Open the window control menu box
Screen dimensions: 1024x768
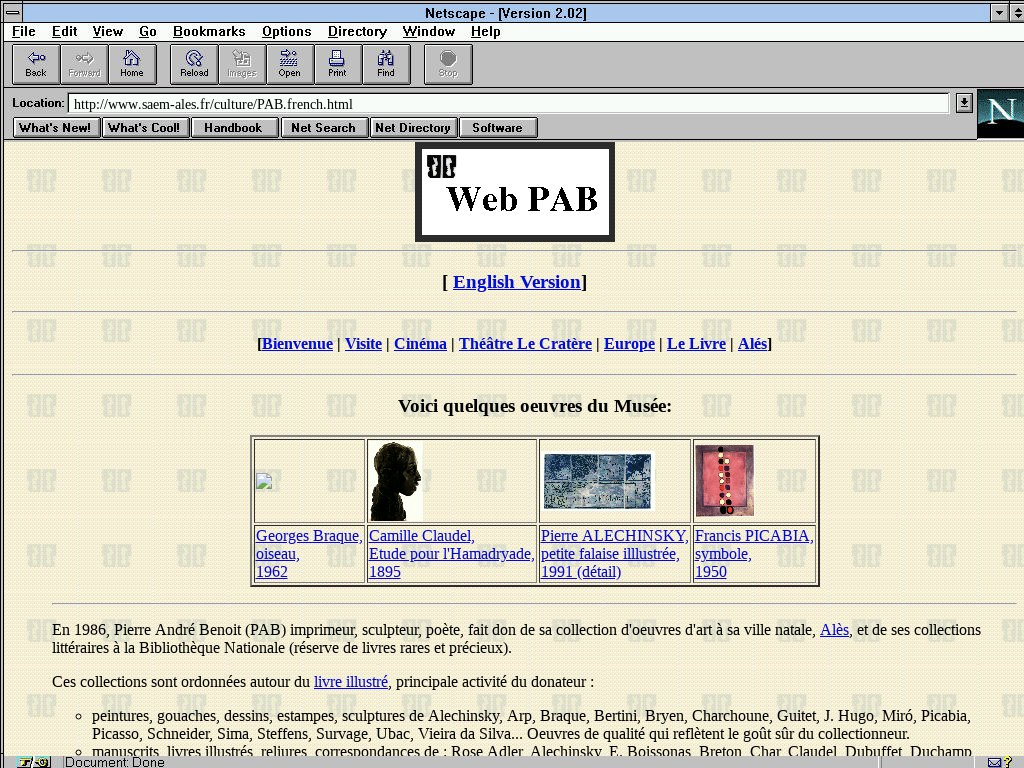(12, 13)
